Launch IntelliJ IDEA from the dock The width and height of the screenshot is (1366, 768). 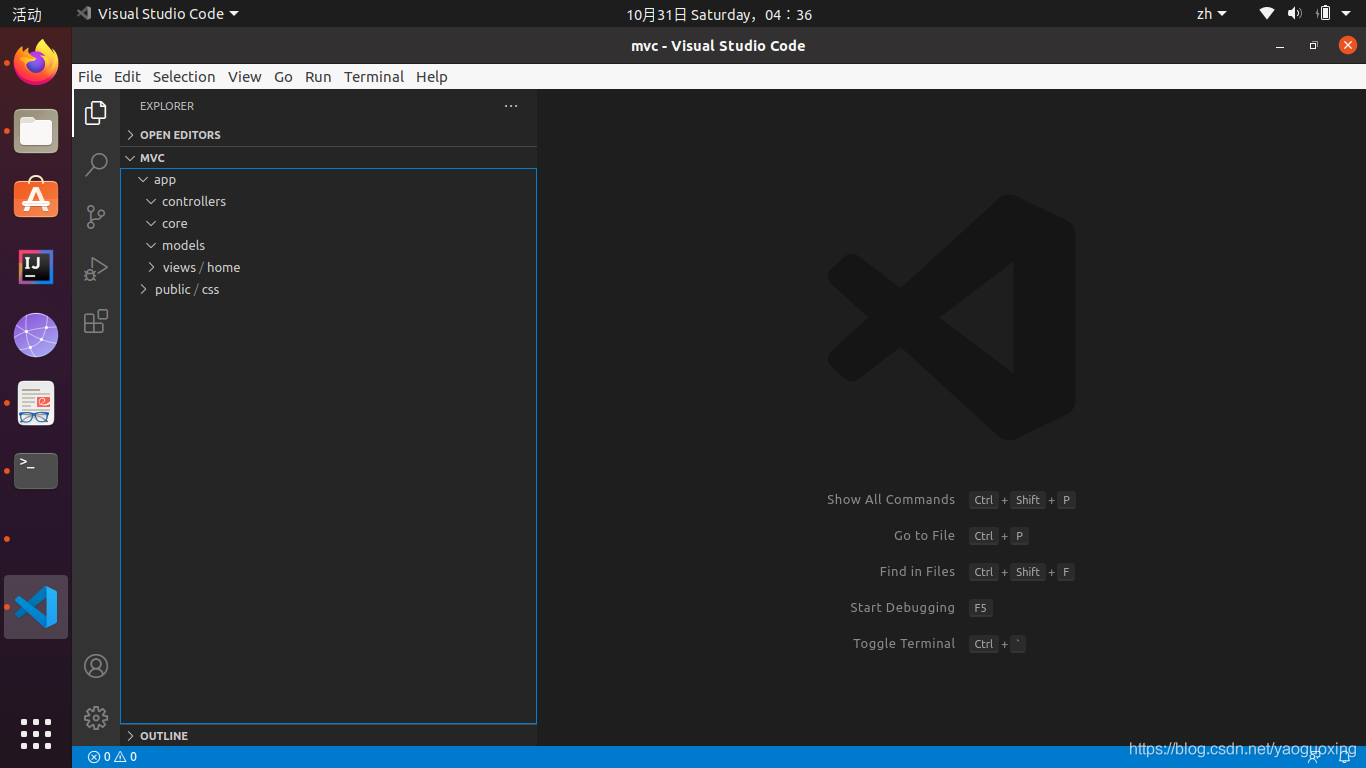click(x=36, y=267)
